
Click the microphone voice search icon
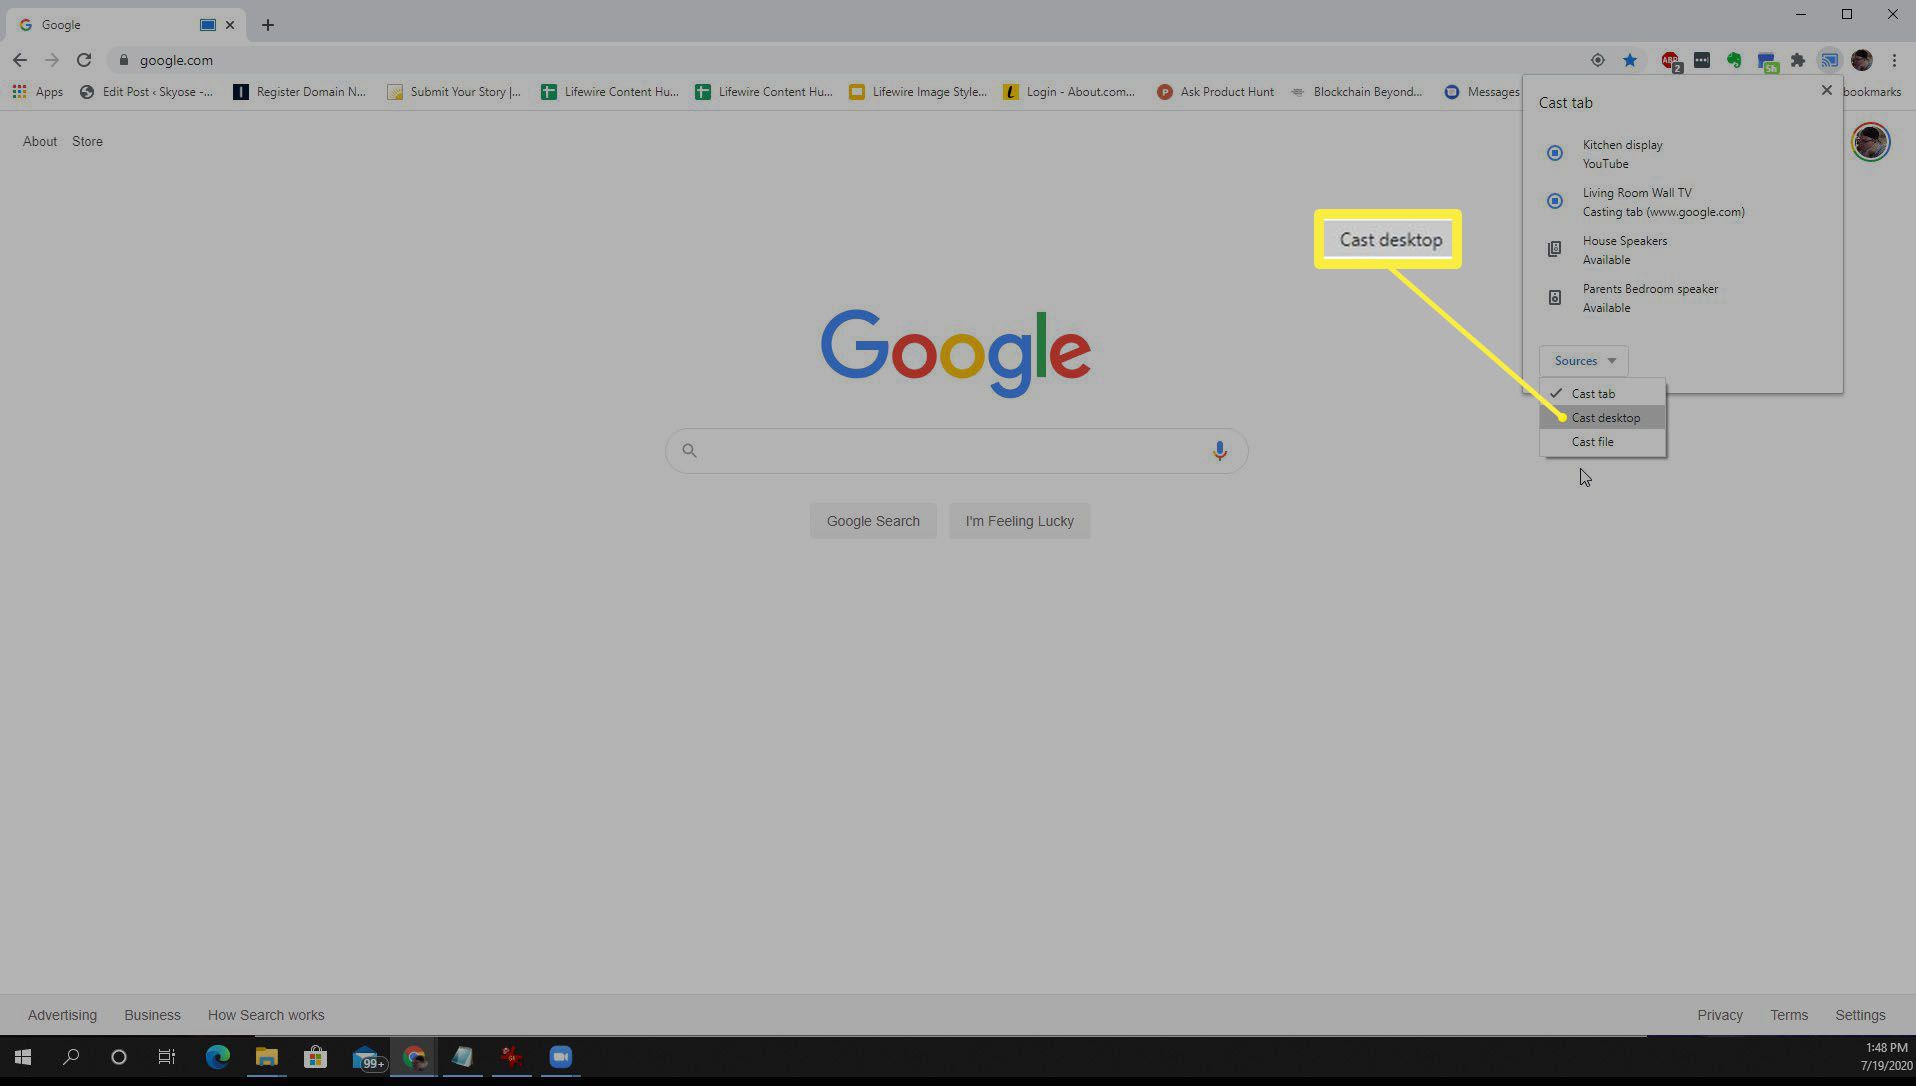click(1219, 451)
